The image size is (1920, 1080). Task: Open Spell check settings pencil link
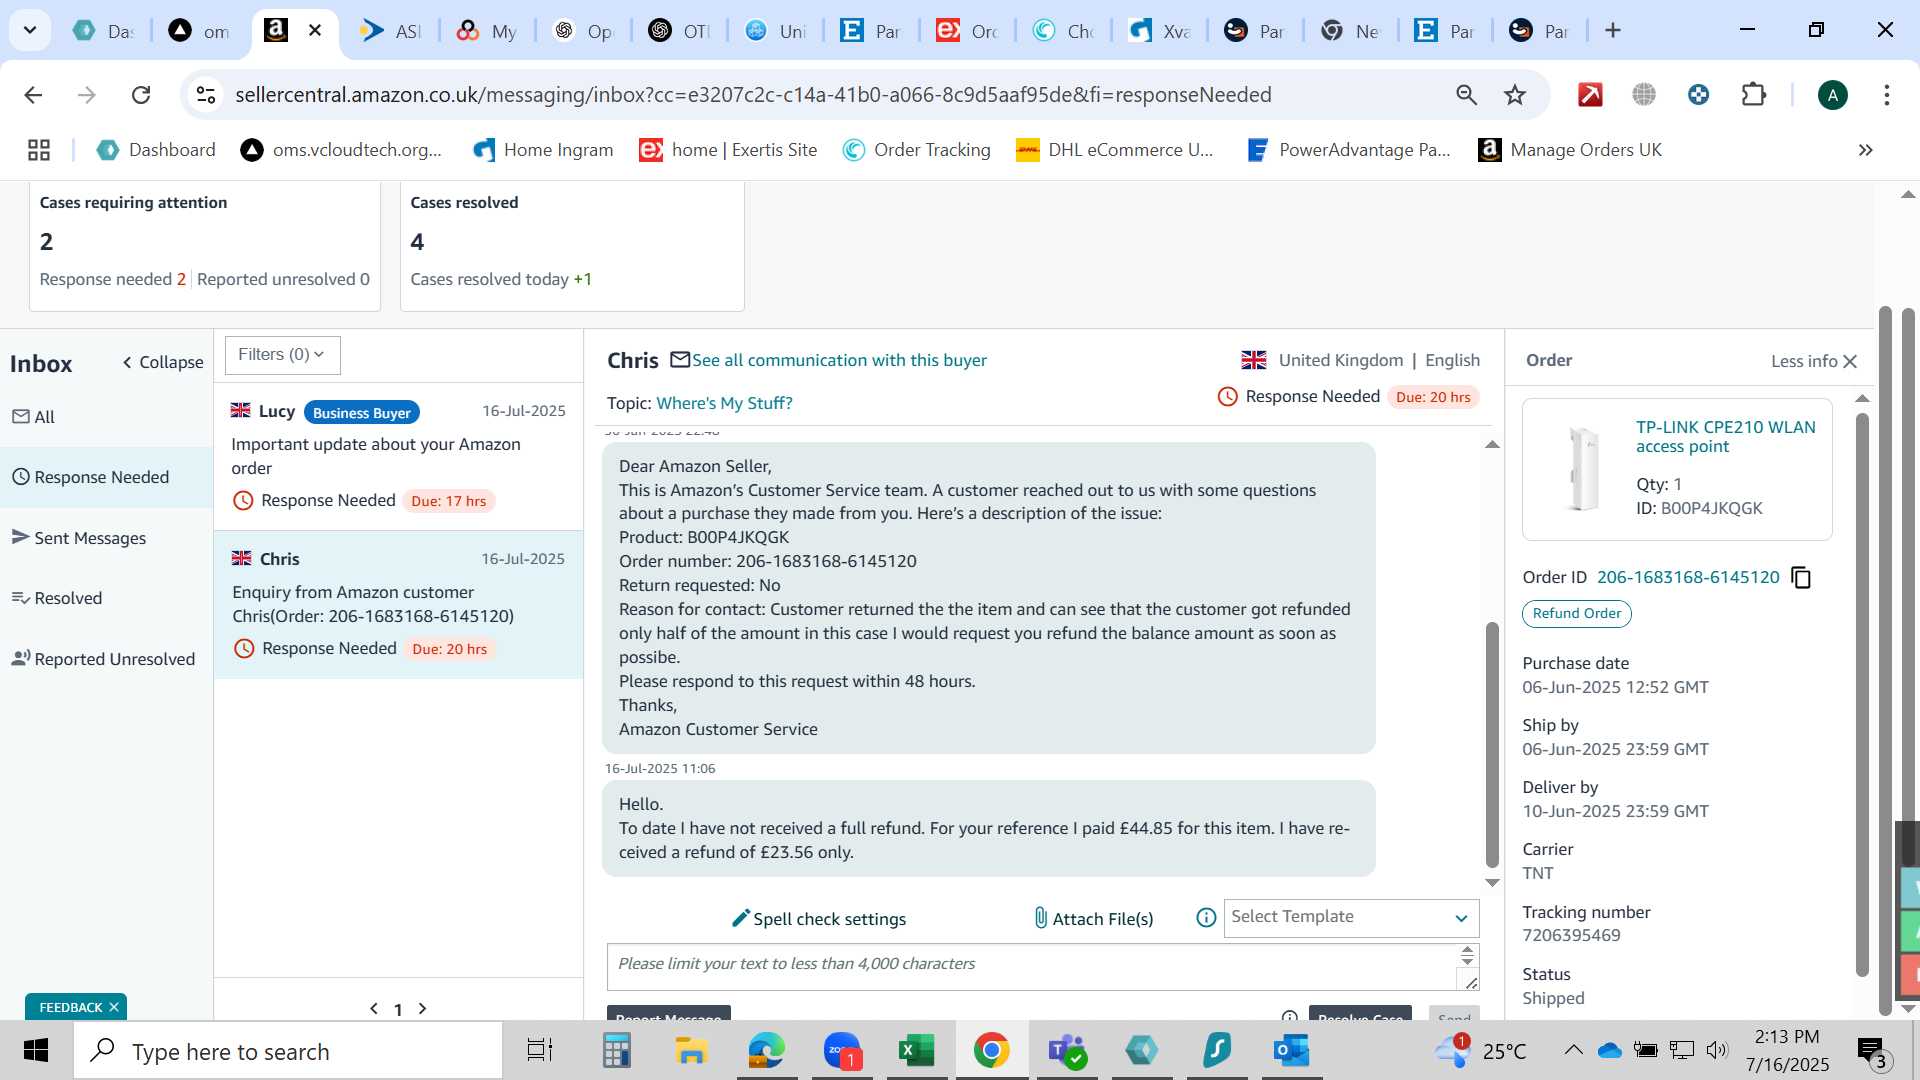819,918
